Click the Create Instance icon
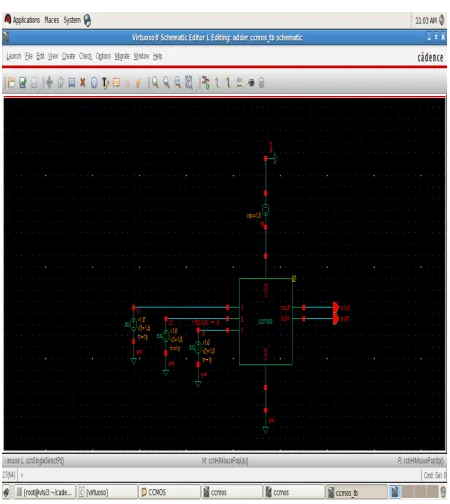Viewport: 450px width, 504px height. coord(206,82)
